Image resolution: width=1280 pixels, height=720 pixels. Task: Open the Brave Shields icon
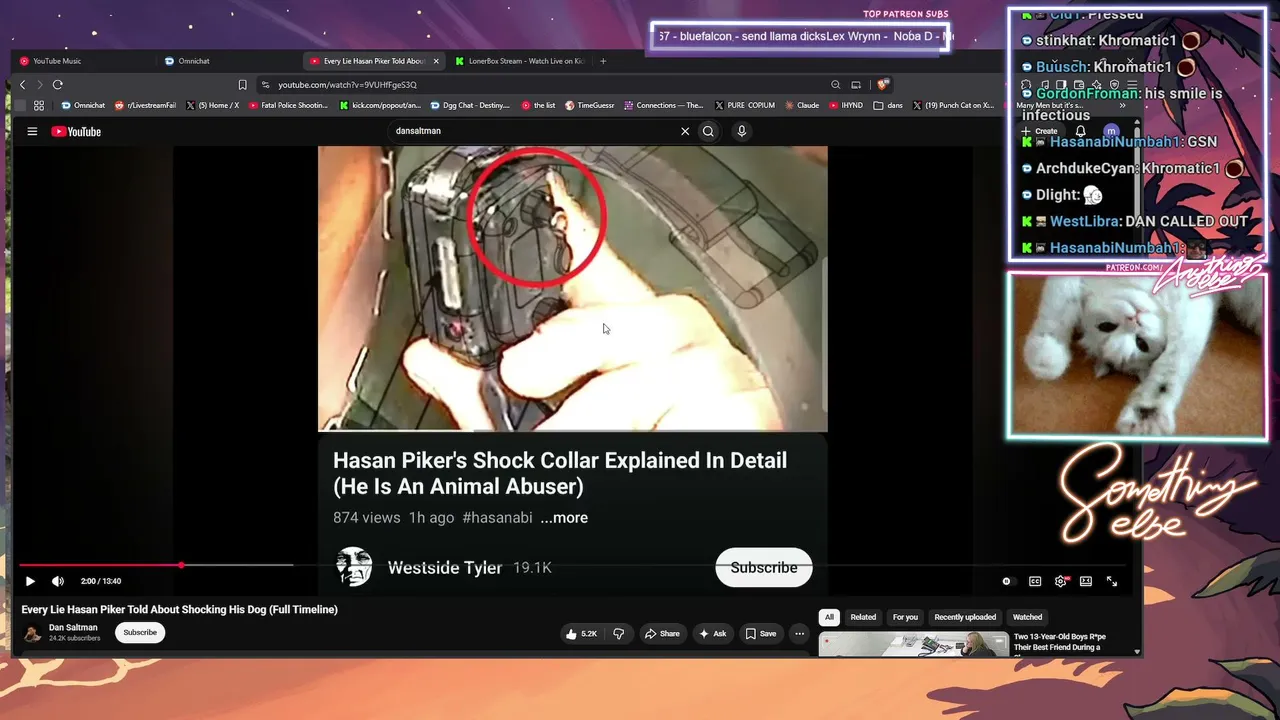pyautogui.click(x=882, y=85)
